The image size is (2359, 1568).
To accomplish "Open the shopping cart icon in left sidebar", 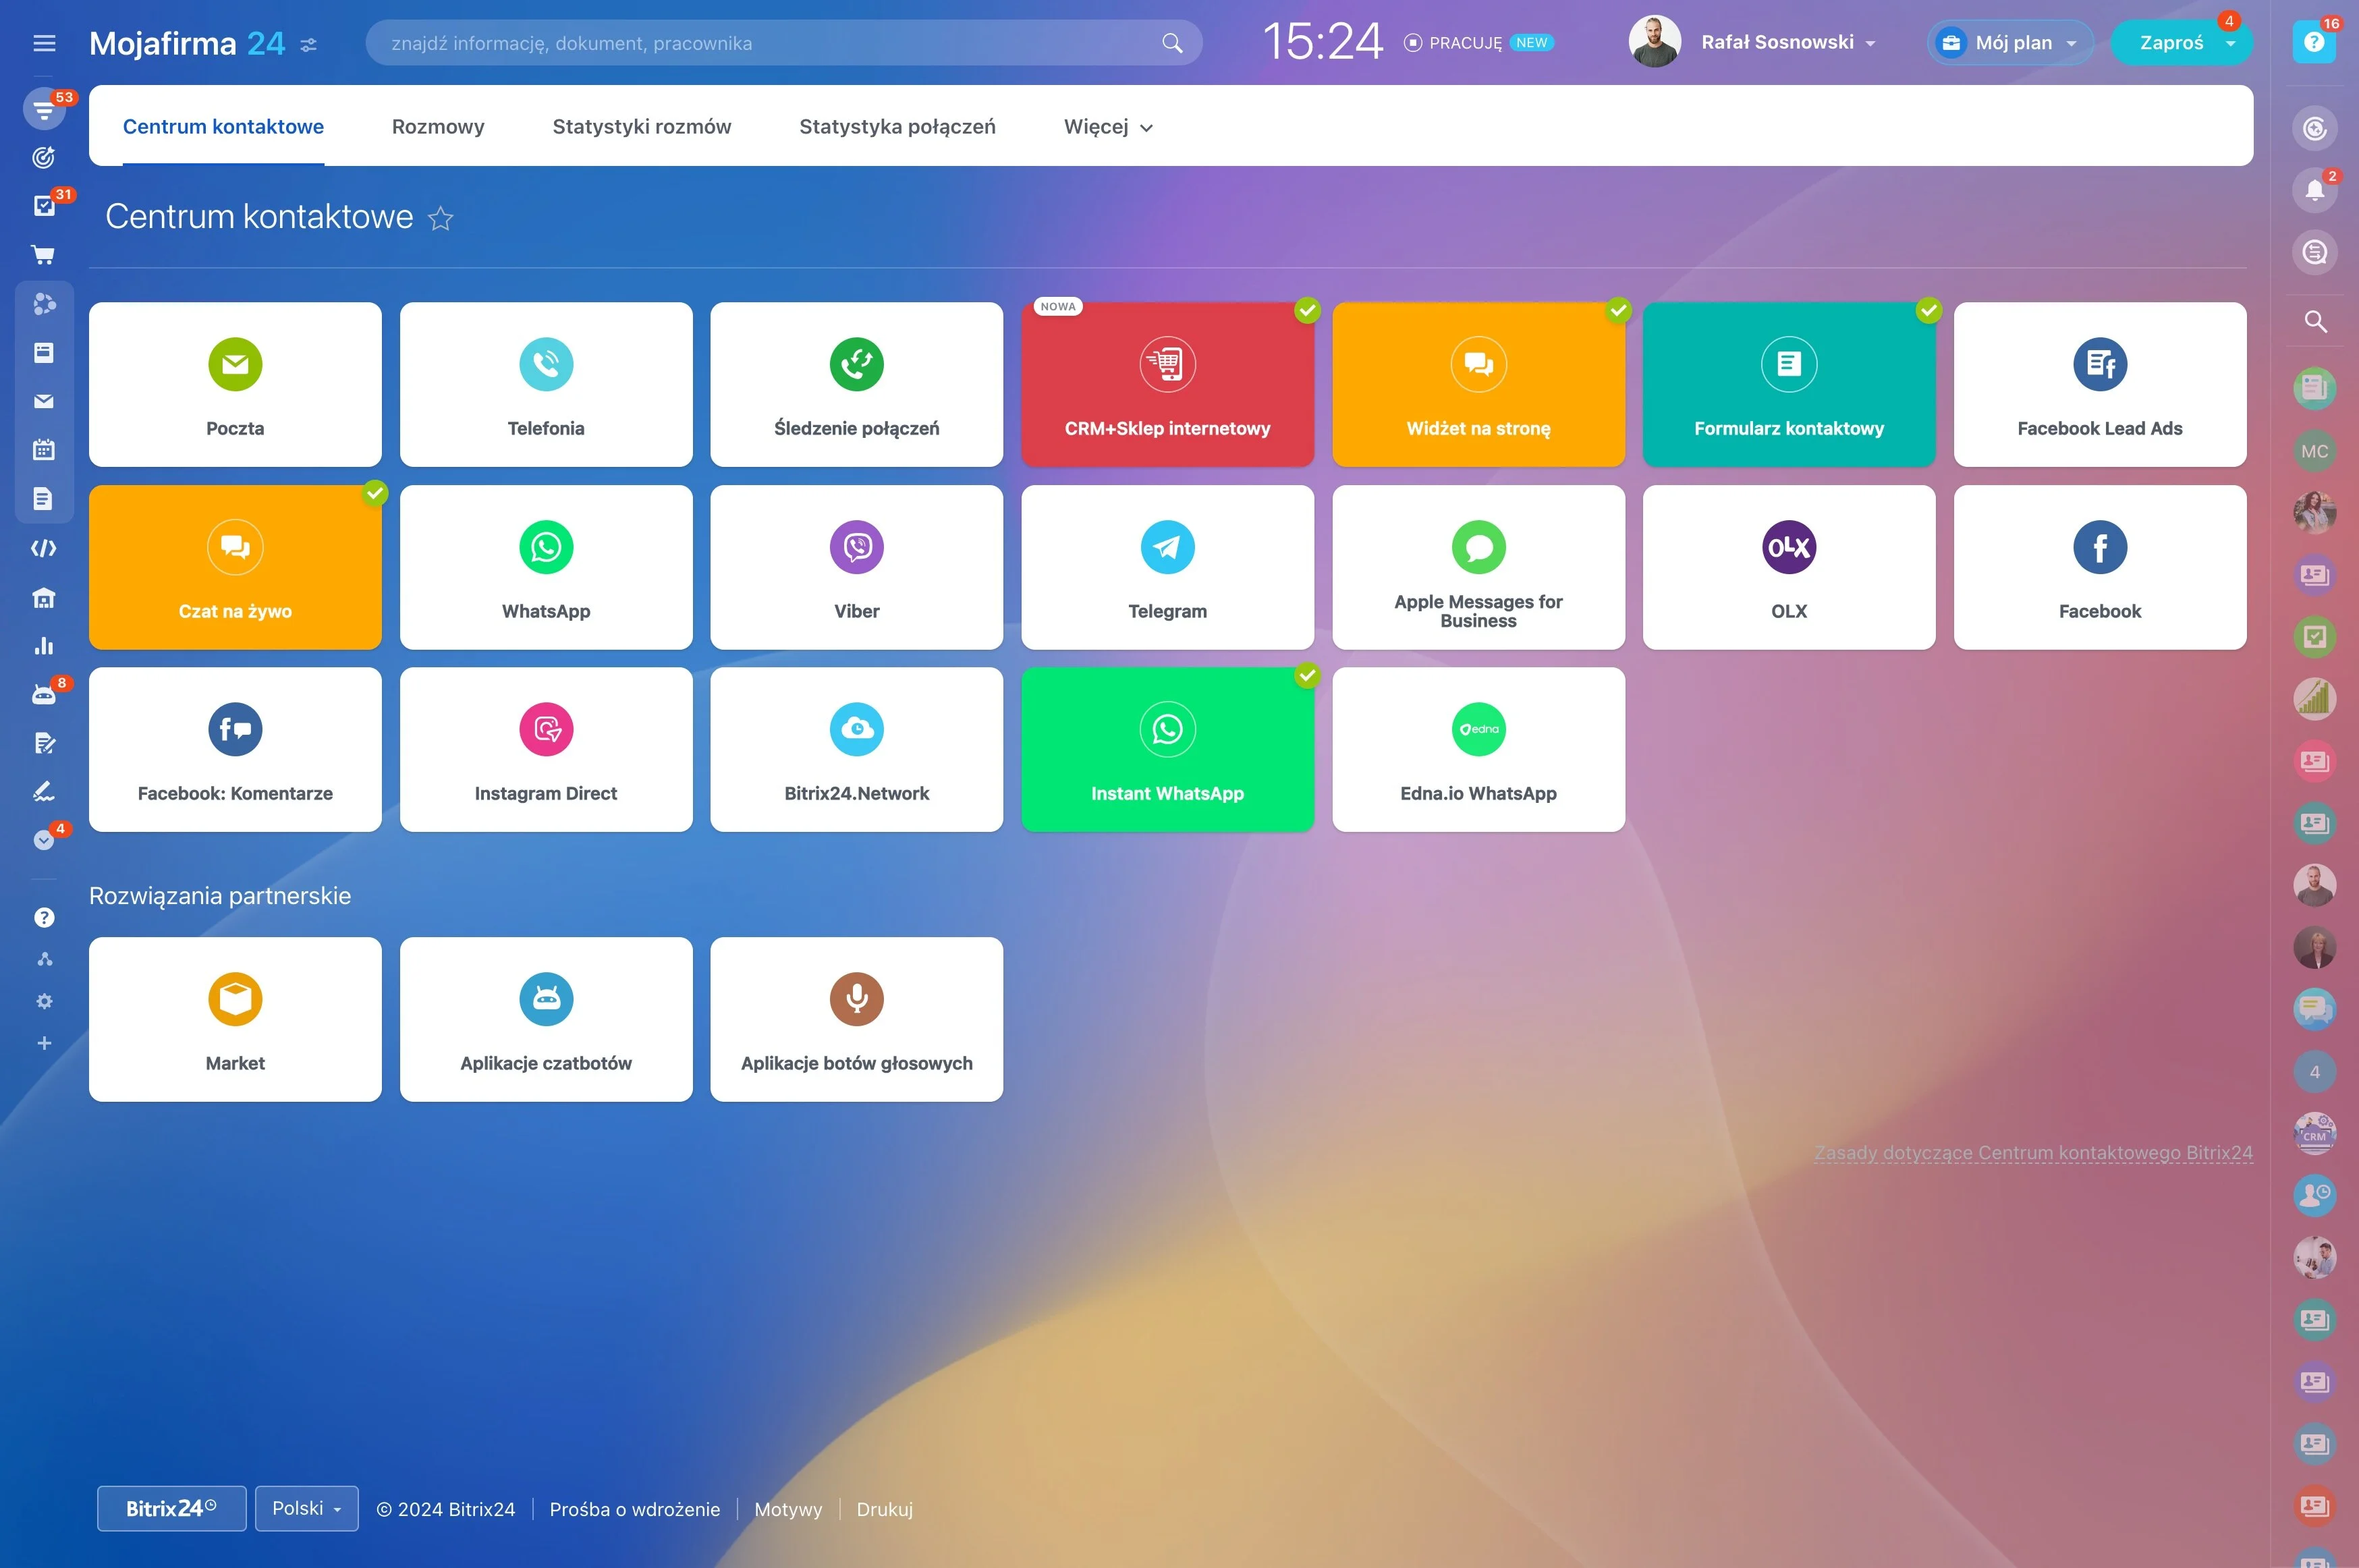I will pos(43,255).
